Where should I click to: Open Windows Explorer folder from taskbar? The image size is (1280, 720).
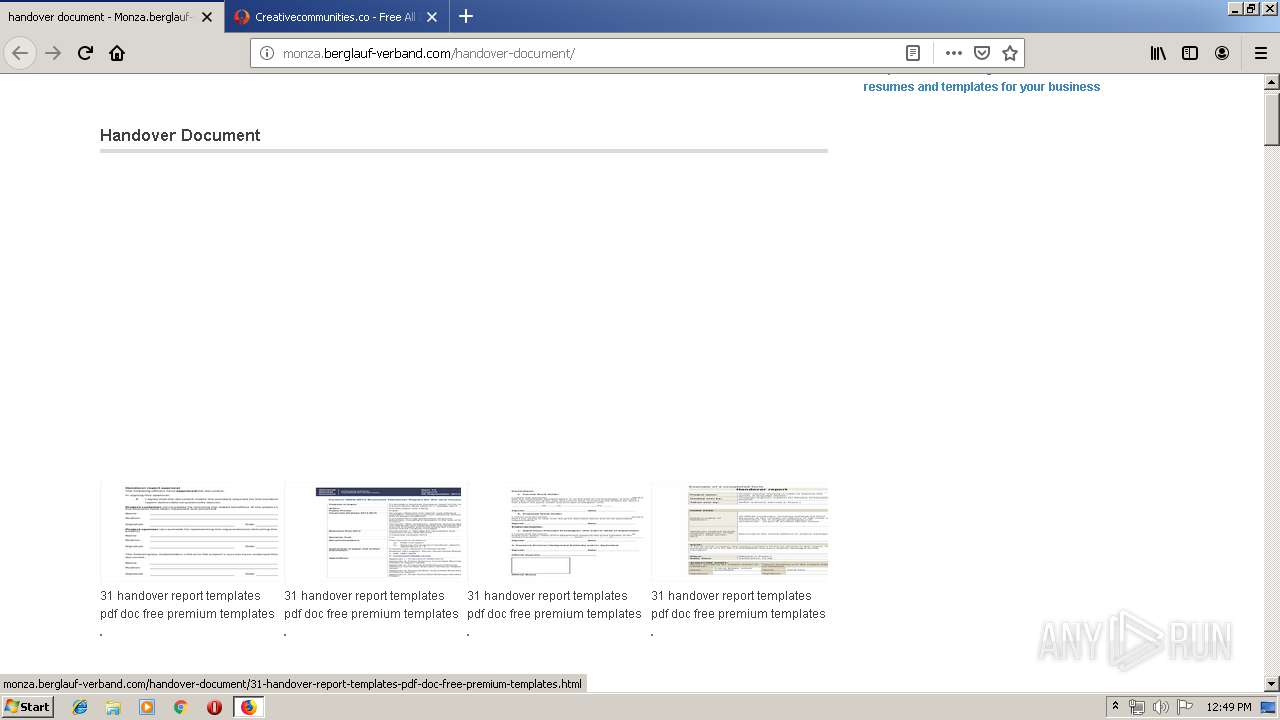(x=113, y=707)
